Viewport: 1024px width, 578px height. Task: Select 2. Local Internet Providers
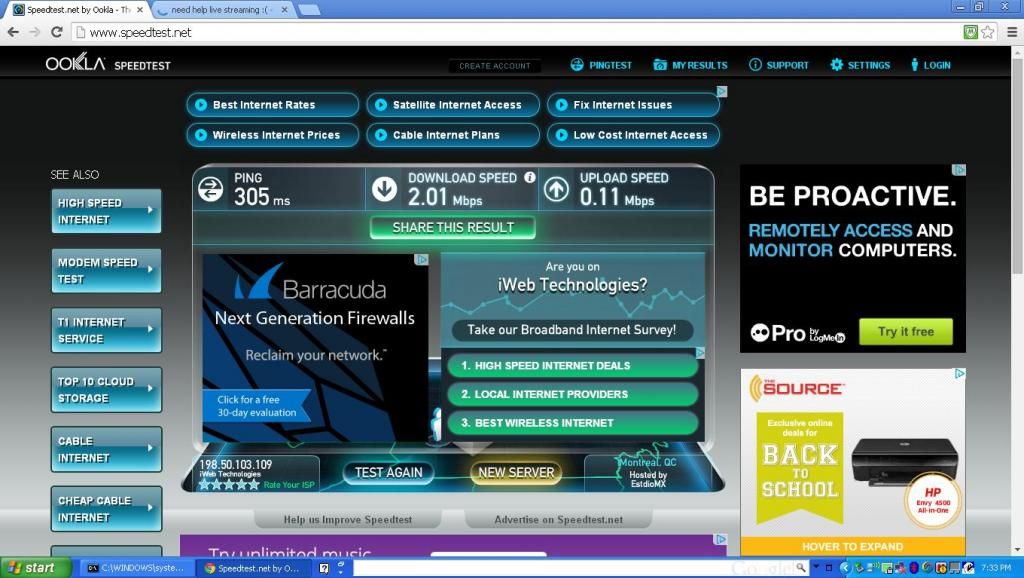pos(572,394)
